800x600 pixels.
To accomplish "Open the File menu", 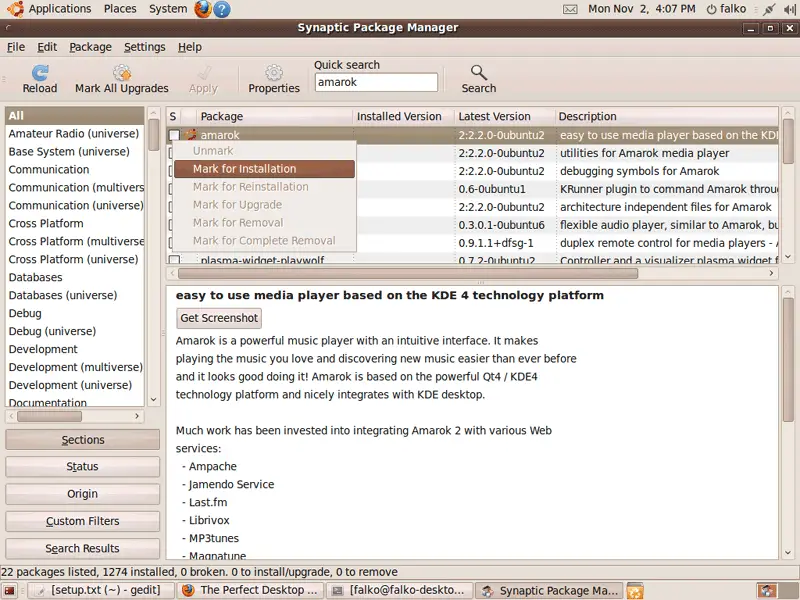I will tap(16, 47).
